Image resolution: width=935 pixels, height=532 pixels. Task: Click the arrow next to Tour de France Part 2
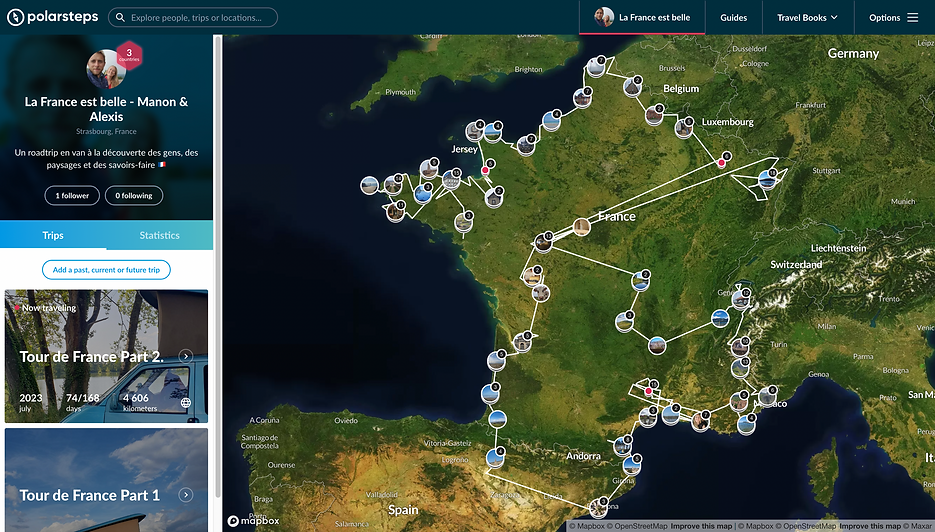(x=186, y=356)
